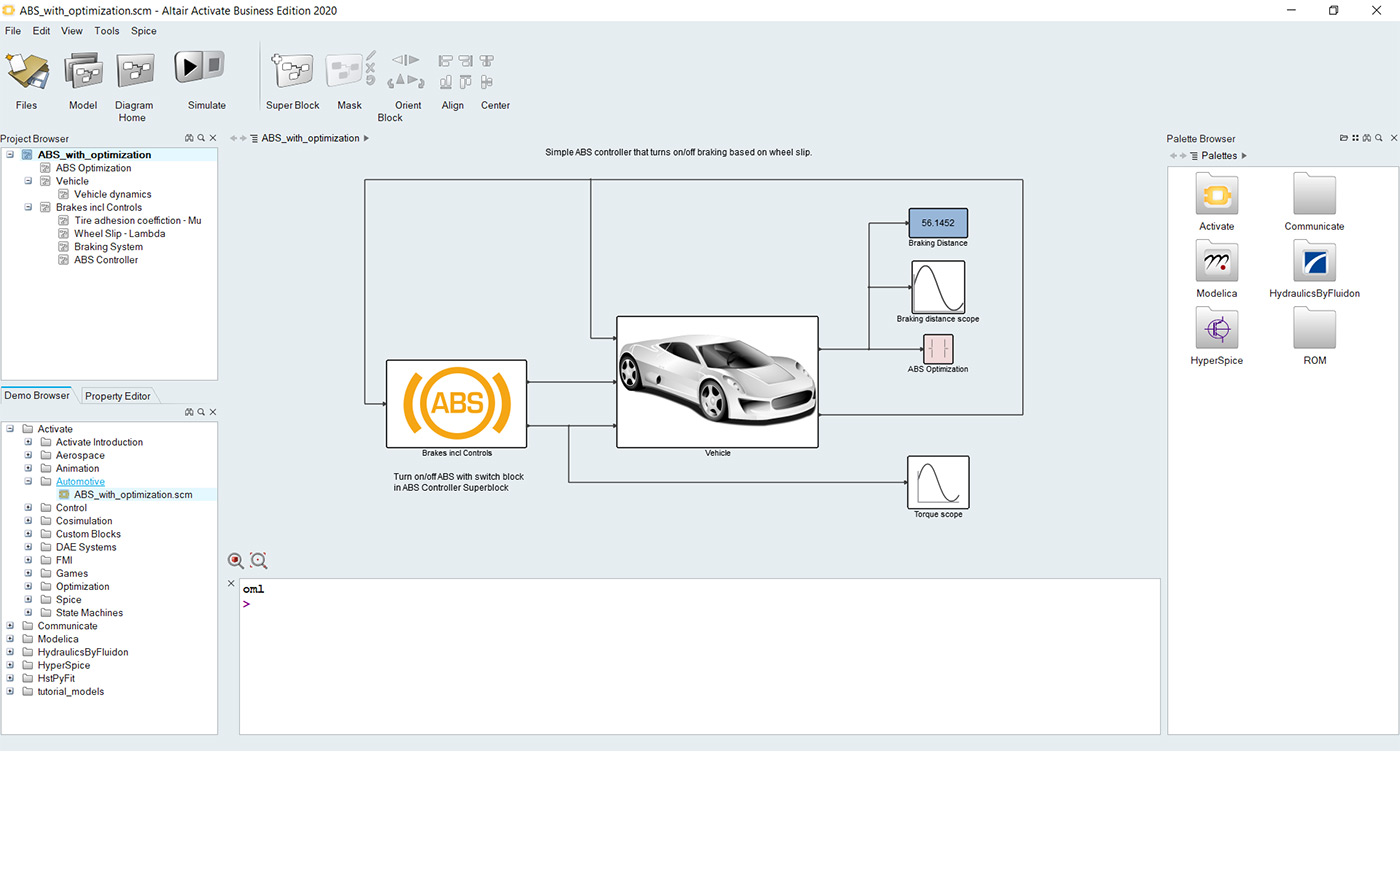
Task: Expand the breadcrumb arrow after ABS_with_optimization
Action: pyautogui.click(x=366, y=138)
